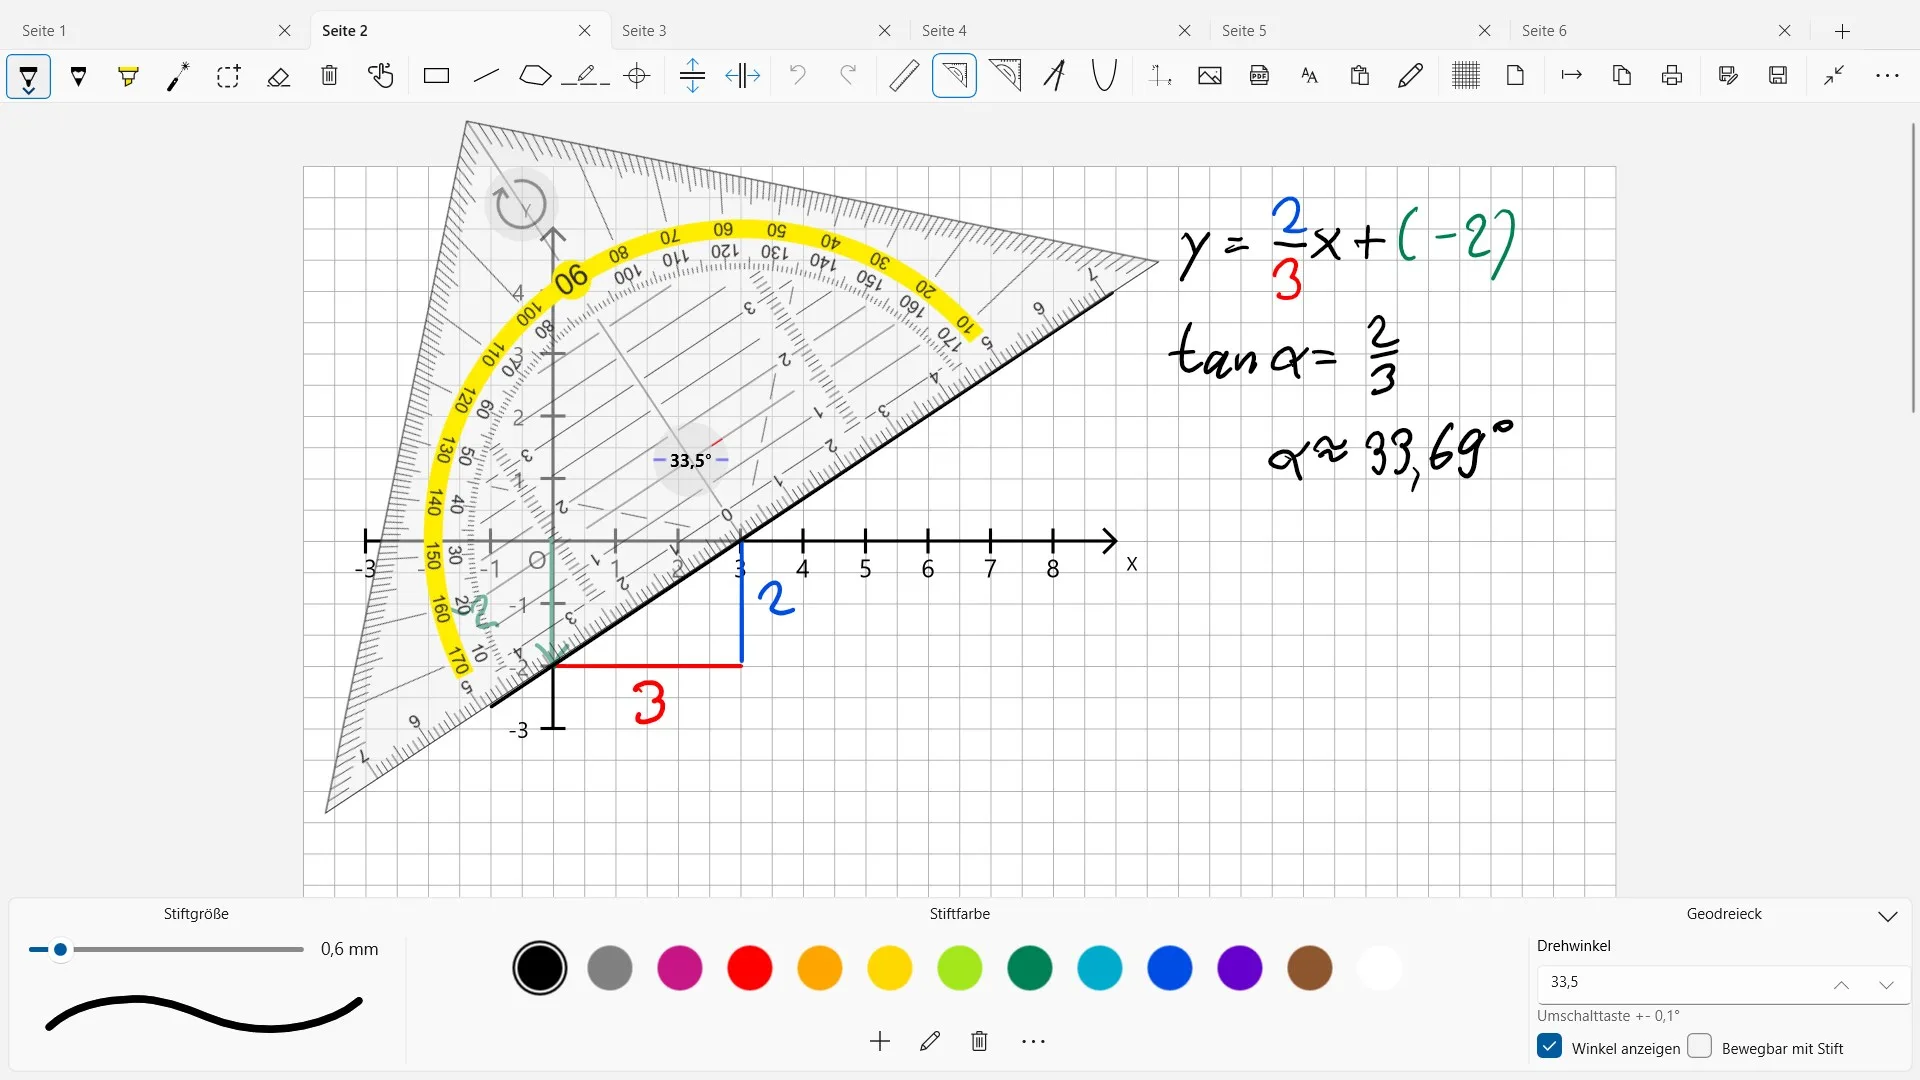Click the trash can in the top toolbar

click(329, 76)
